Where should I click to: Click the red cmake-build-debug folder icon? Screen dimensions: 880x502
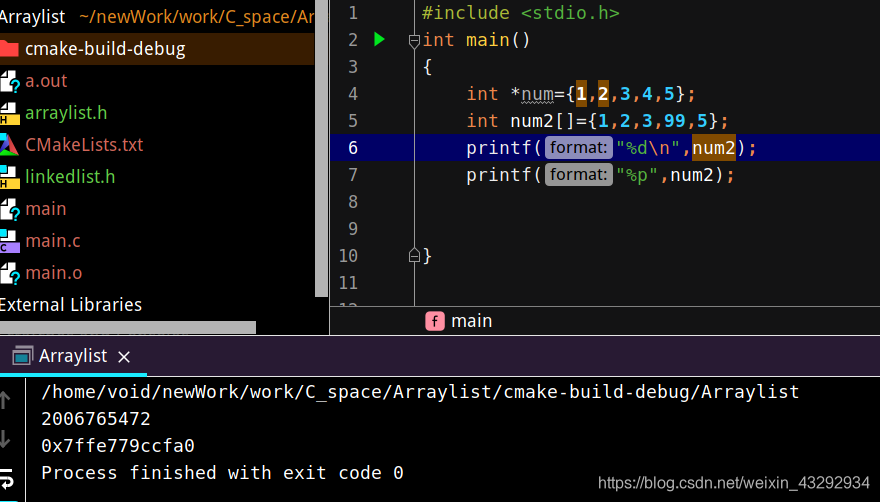(x=10, y=49)
